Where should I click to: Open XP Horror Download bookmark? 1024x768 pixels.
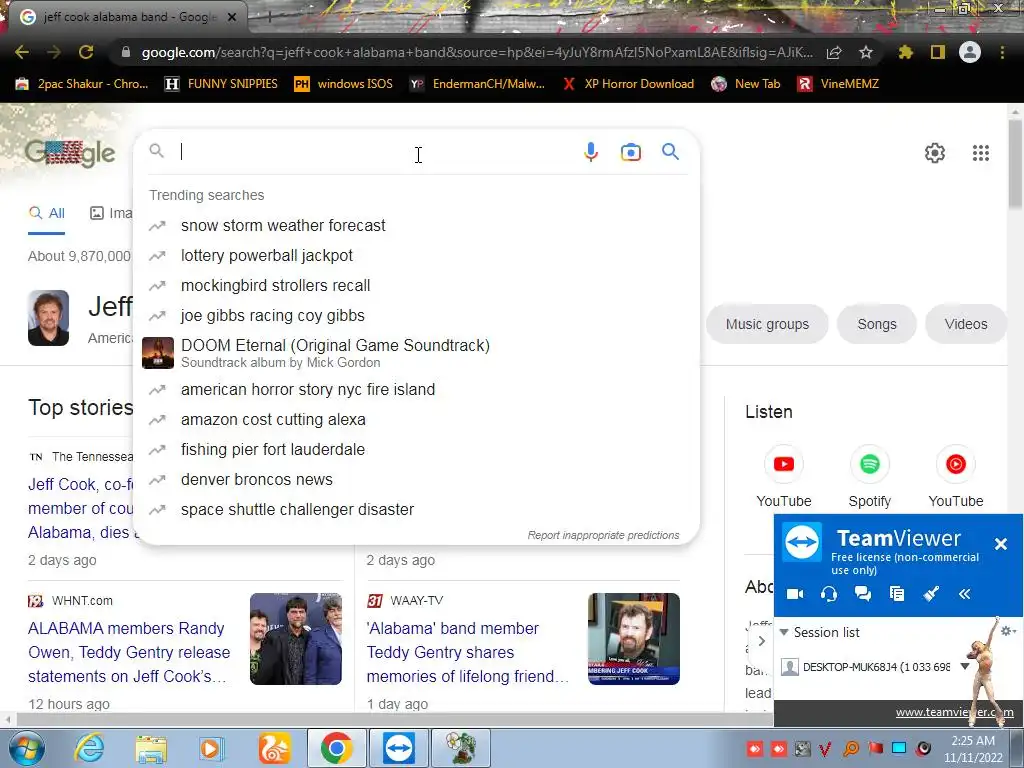pos(628,84)
